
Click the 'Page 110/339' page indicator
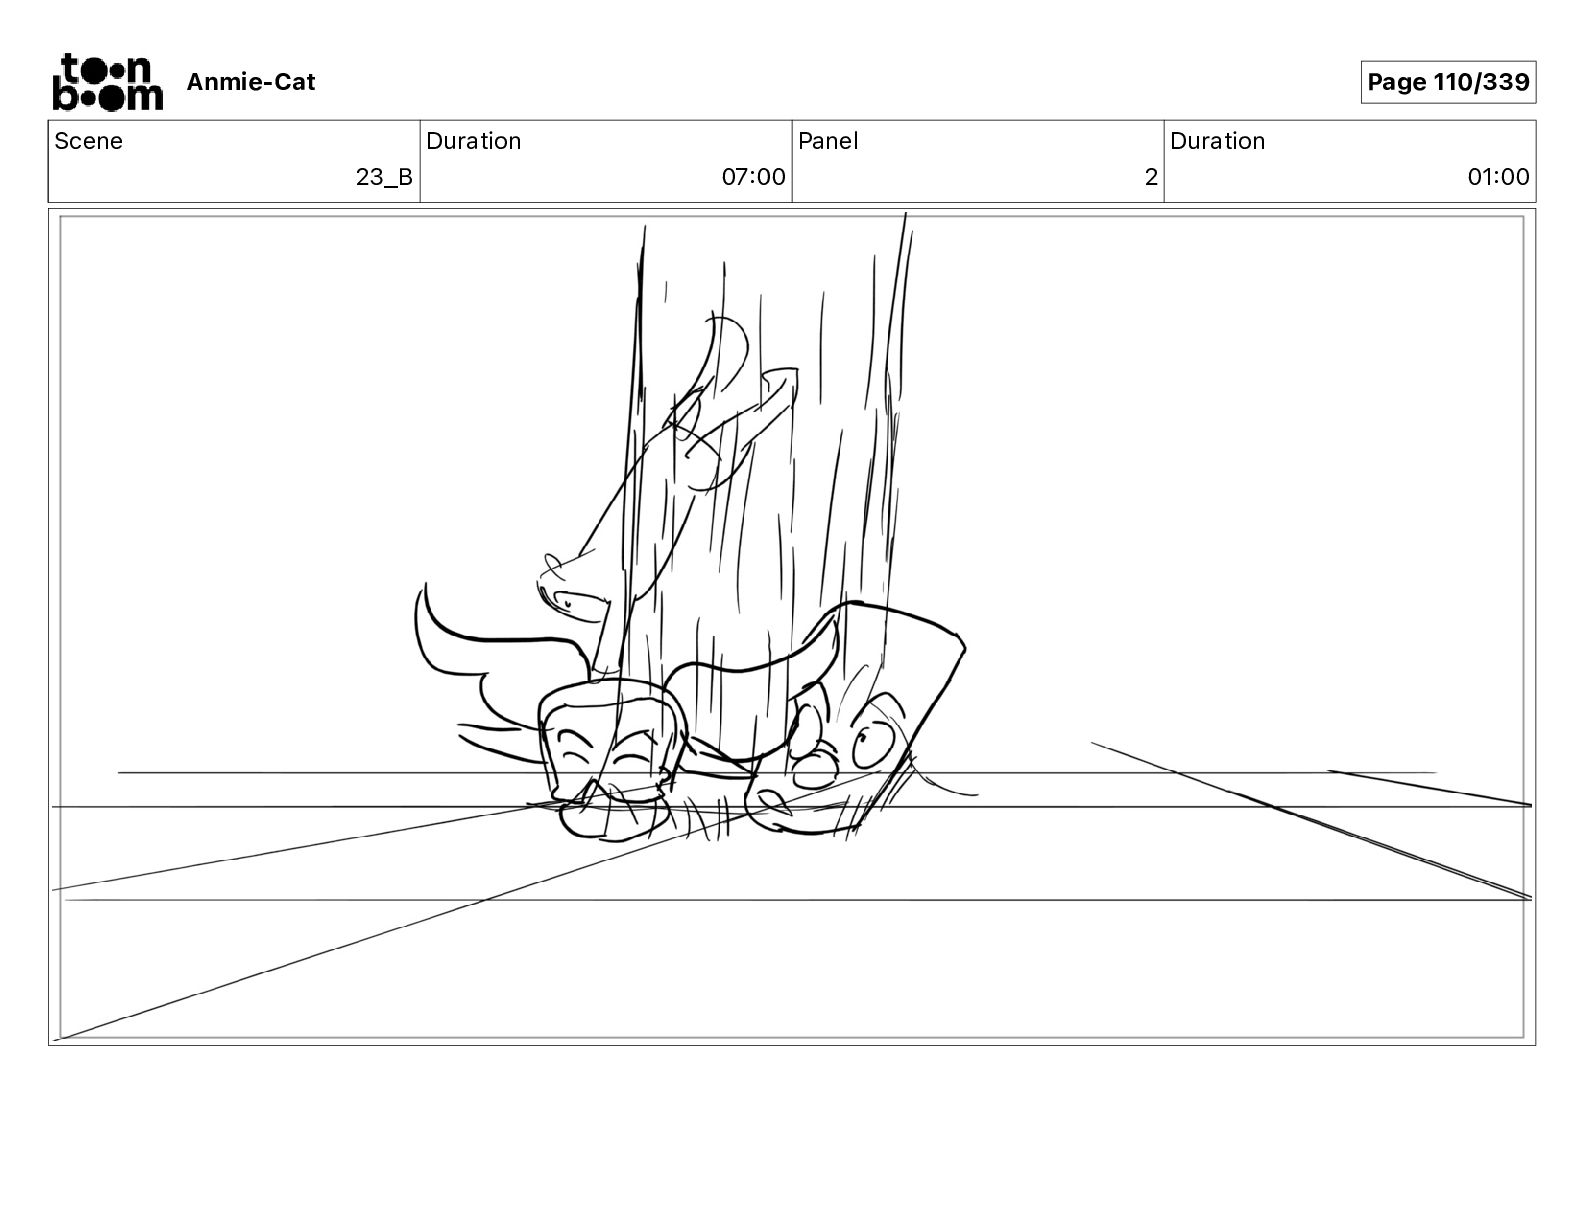(1448, 82)
